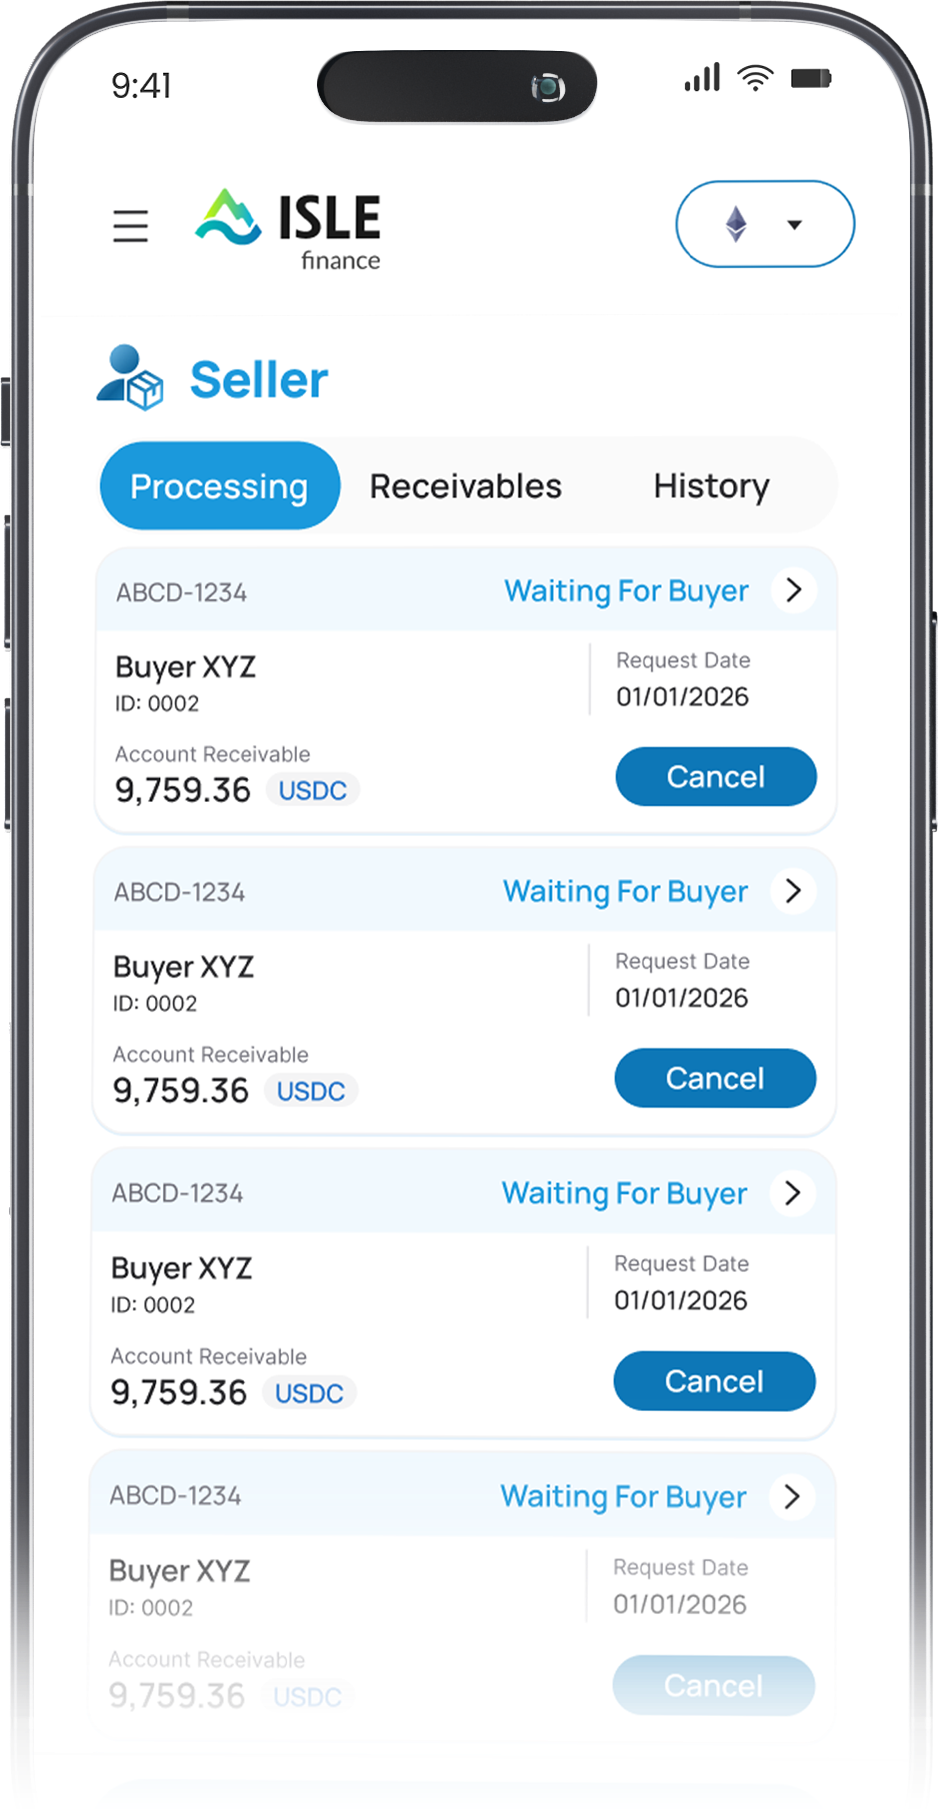Expand the first request's chevron arrow
Screen dimensions: 938x1809
tap(794, 590)
